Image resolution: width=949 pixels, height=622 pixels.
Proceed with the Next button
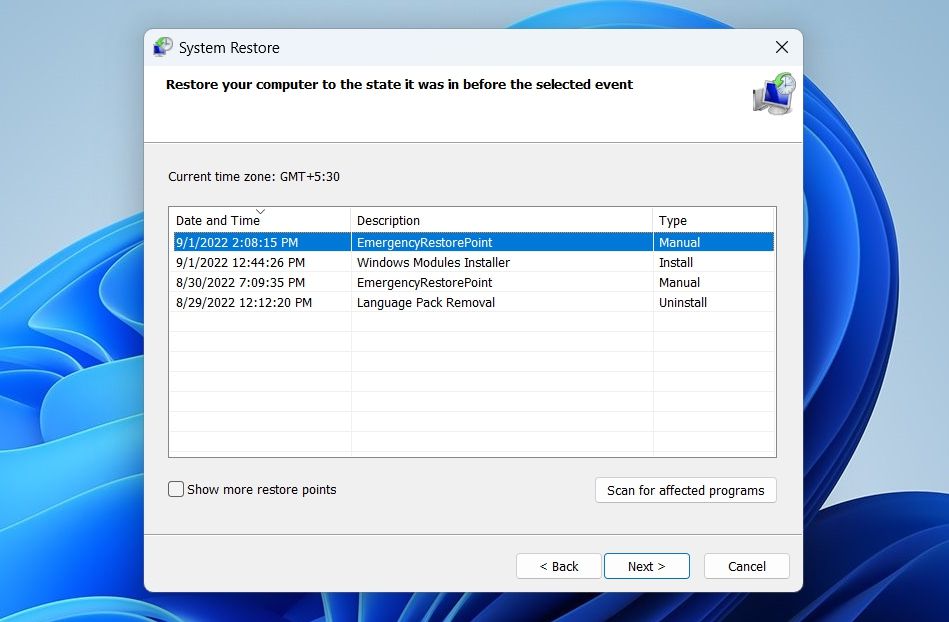646,566
